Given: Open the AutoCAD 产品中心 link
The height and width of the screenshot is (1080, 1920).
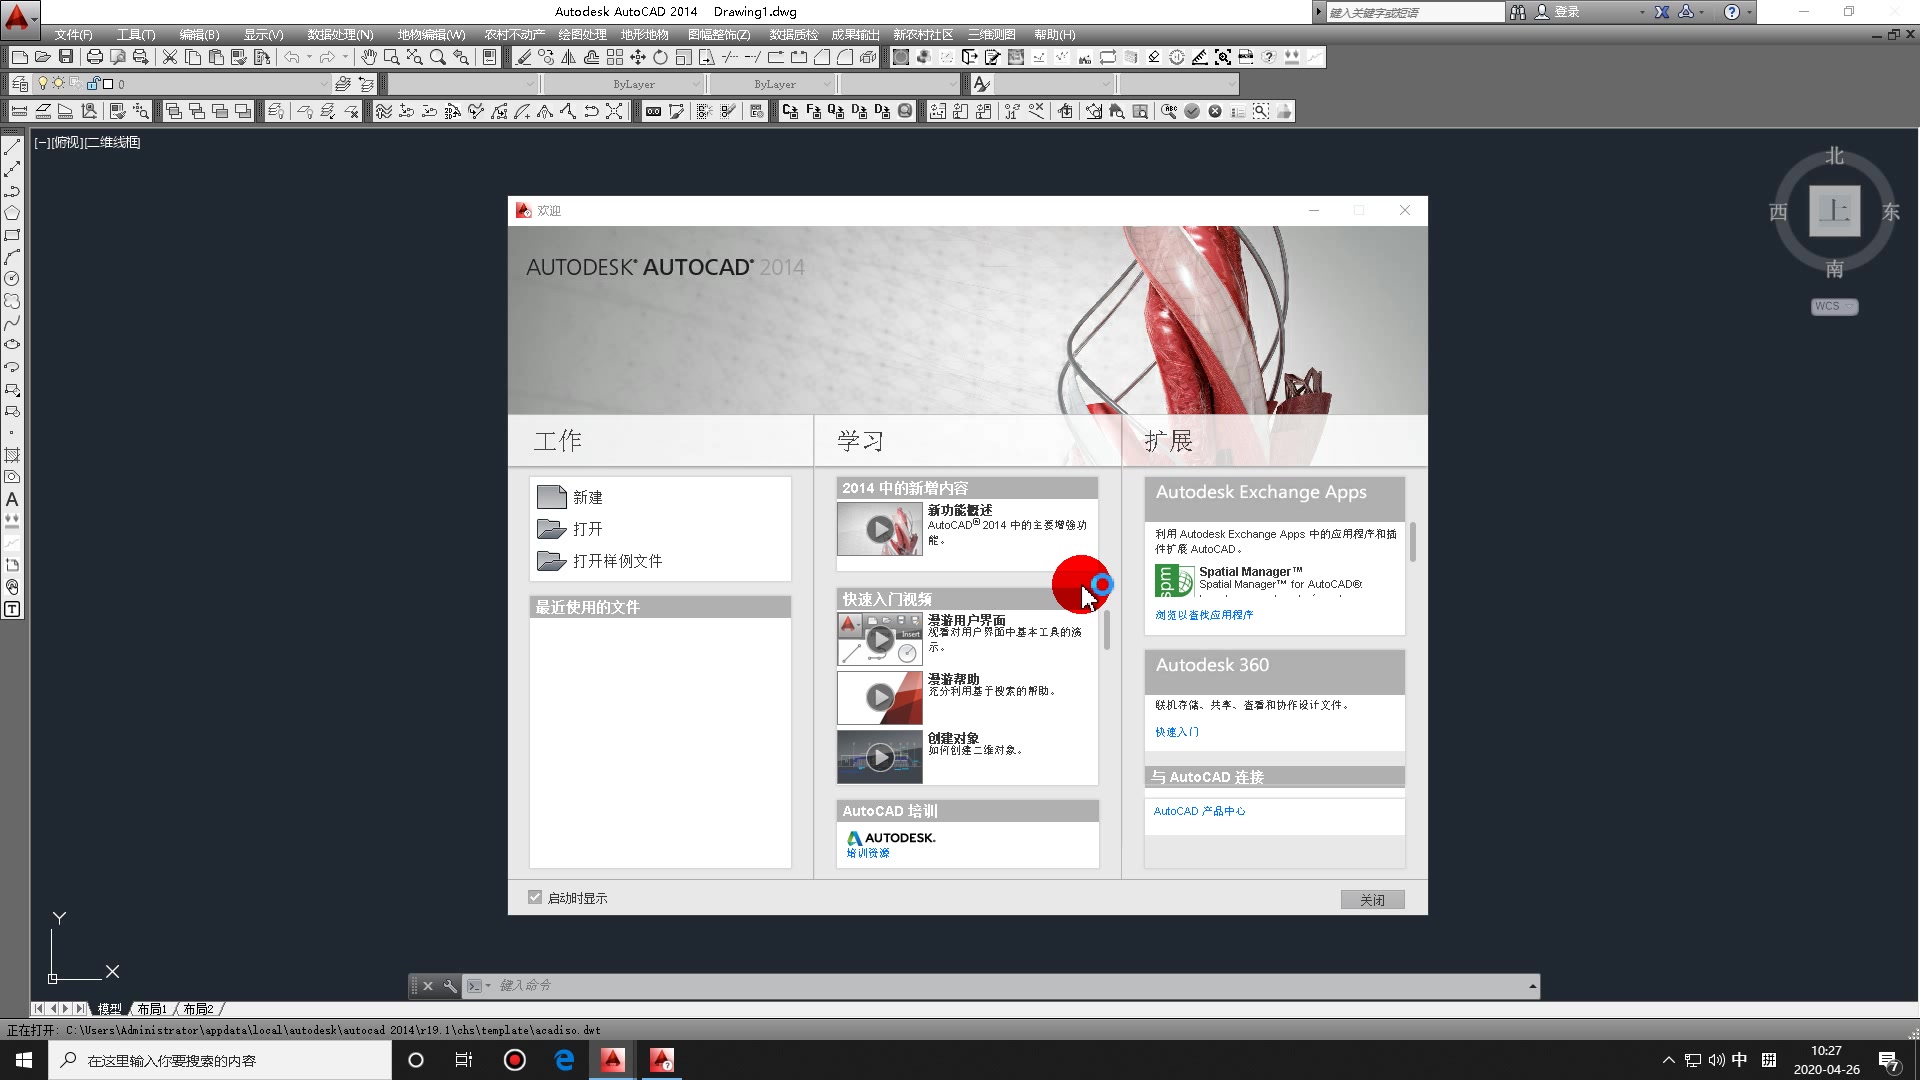Looking at the screenshot, I should tap(1199, 811).
